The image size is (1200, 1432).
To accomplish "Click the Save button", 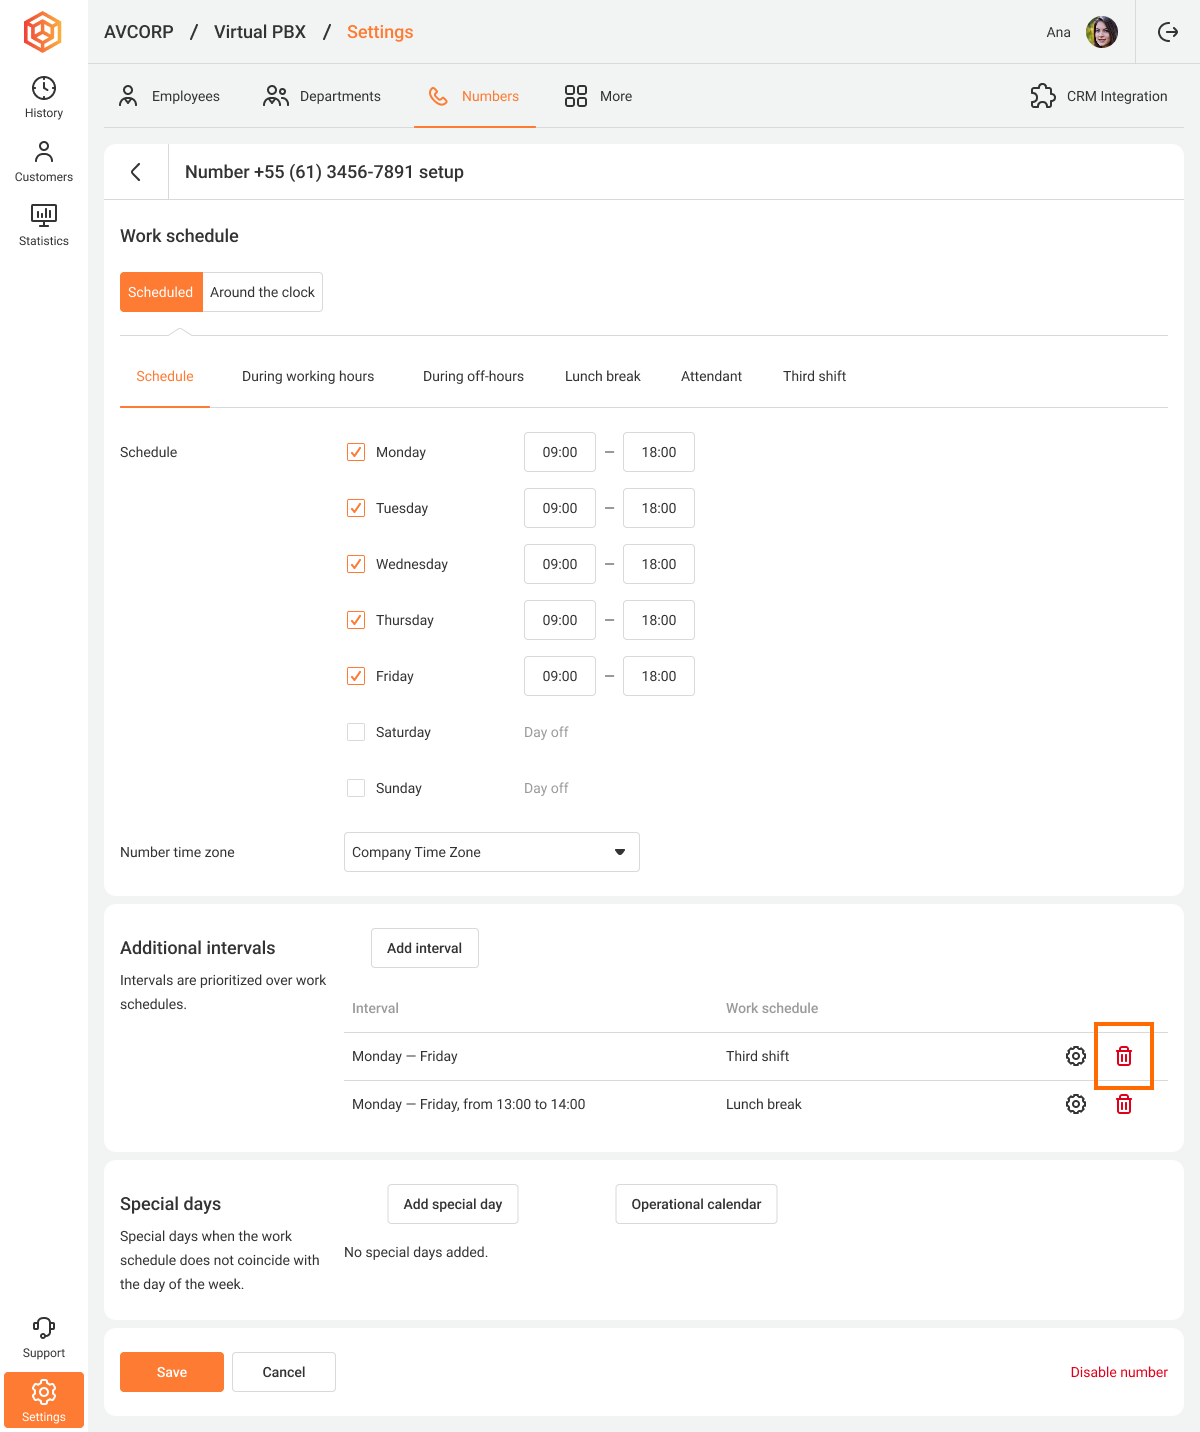I will tap(172, 1372).
